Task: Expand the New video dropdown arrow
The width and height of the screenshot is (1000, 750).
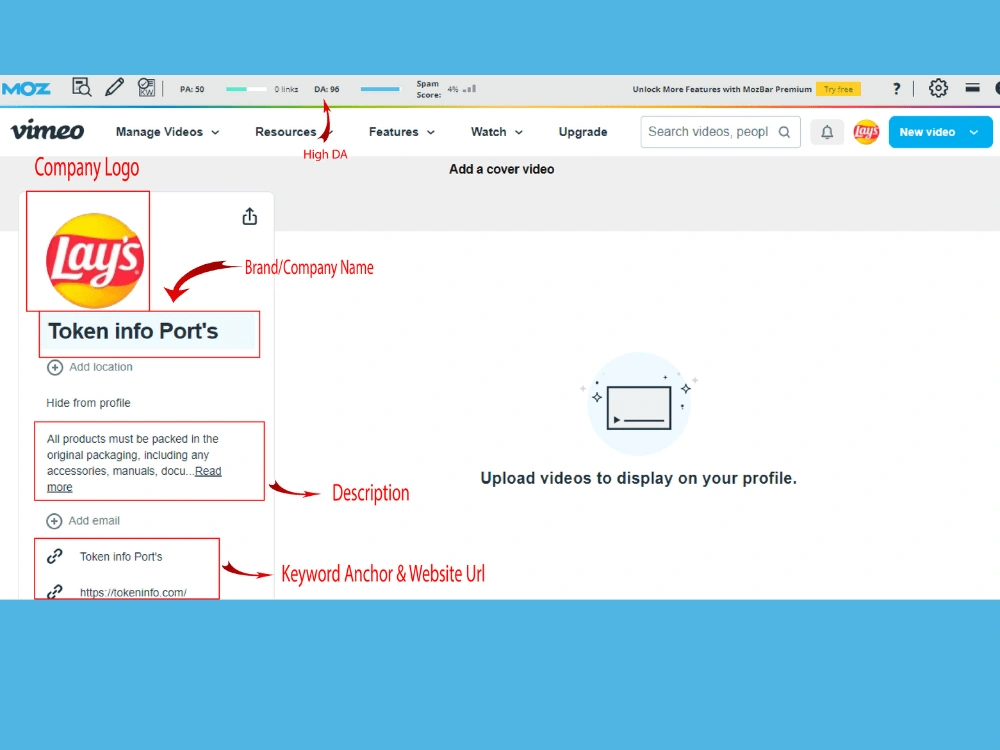Action: pyautogui.click(x=974, y=132)
